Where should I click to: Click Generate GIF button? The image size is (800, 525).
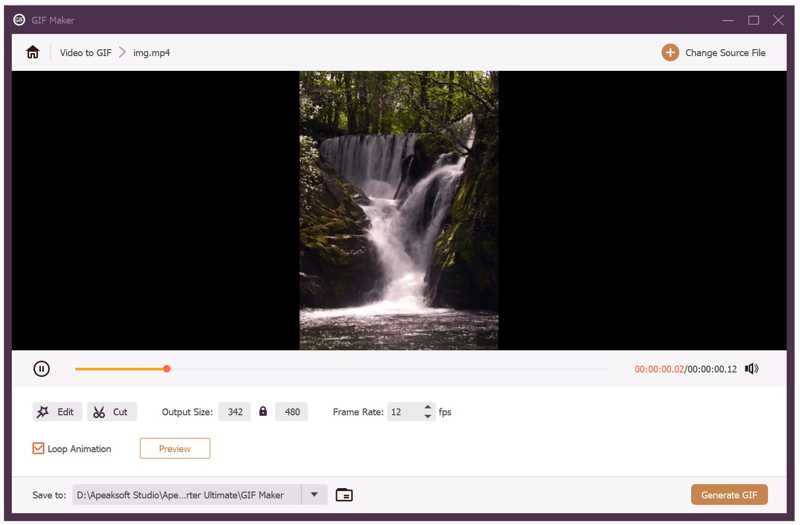[729, 495]
